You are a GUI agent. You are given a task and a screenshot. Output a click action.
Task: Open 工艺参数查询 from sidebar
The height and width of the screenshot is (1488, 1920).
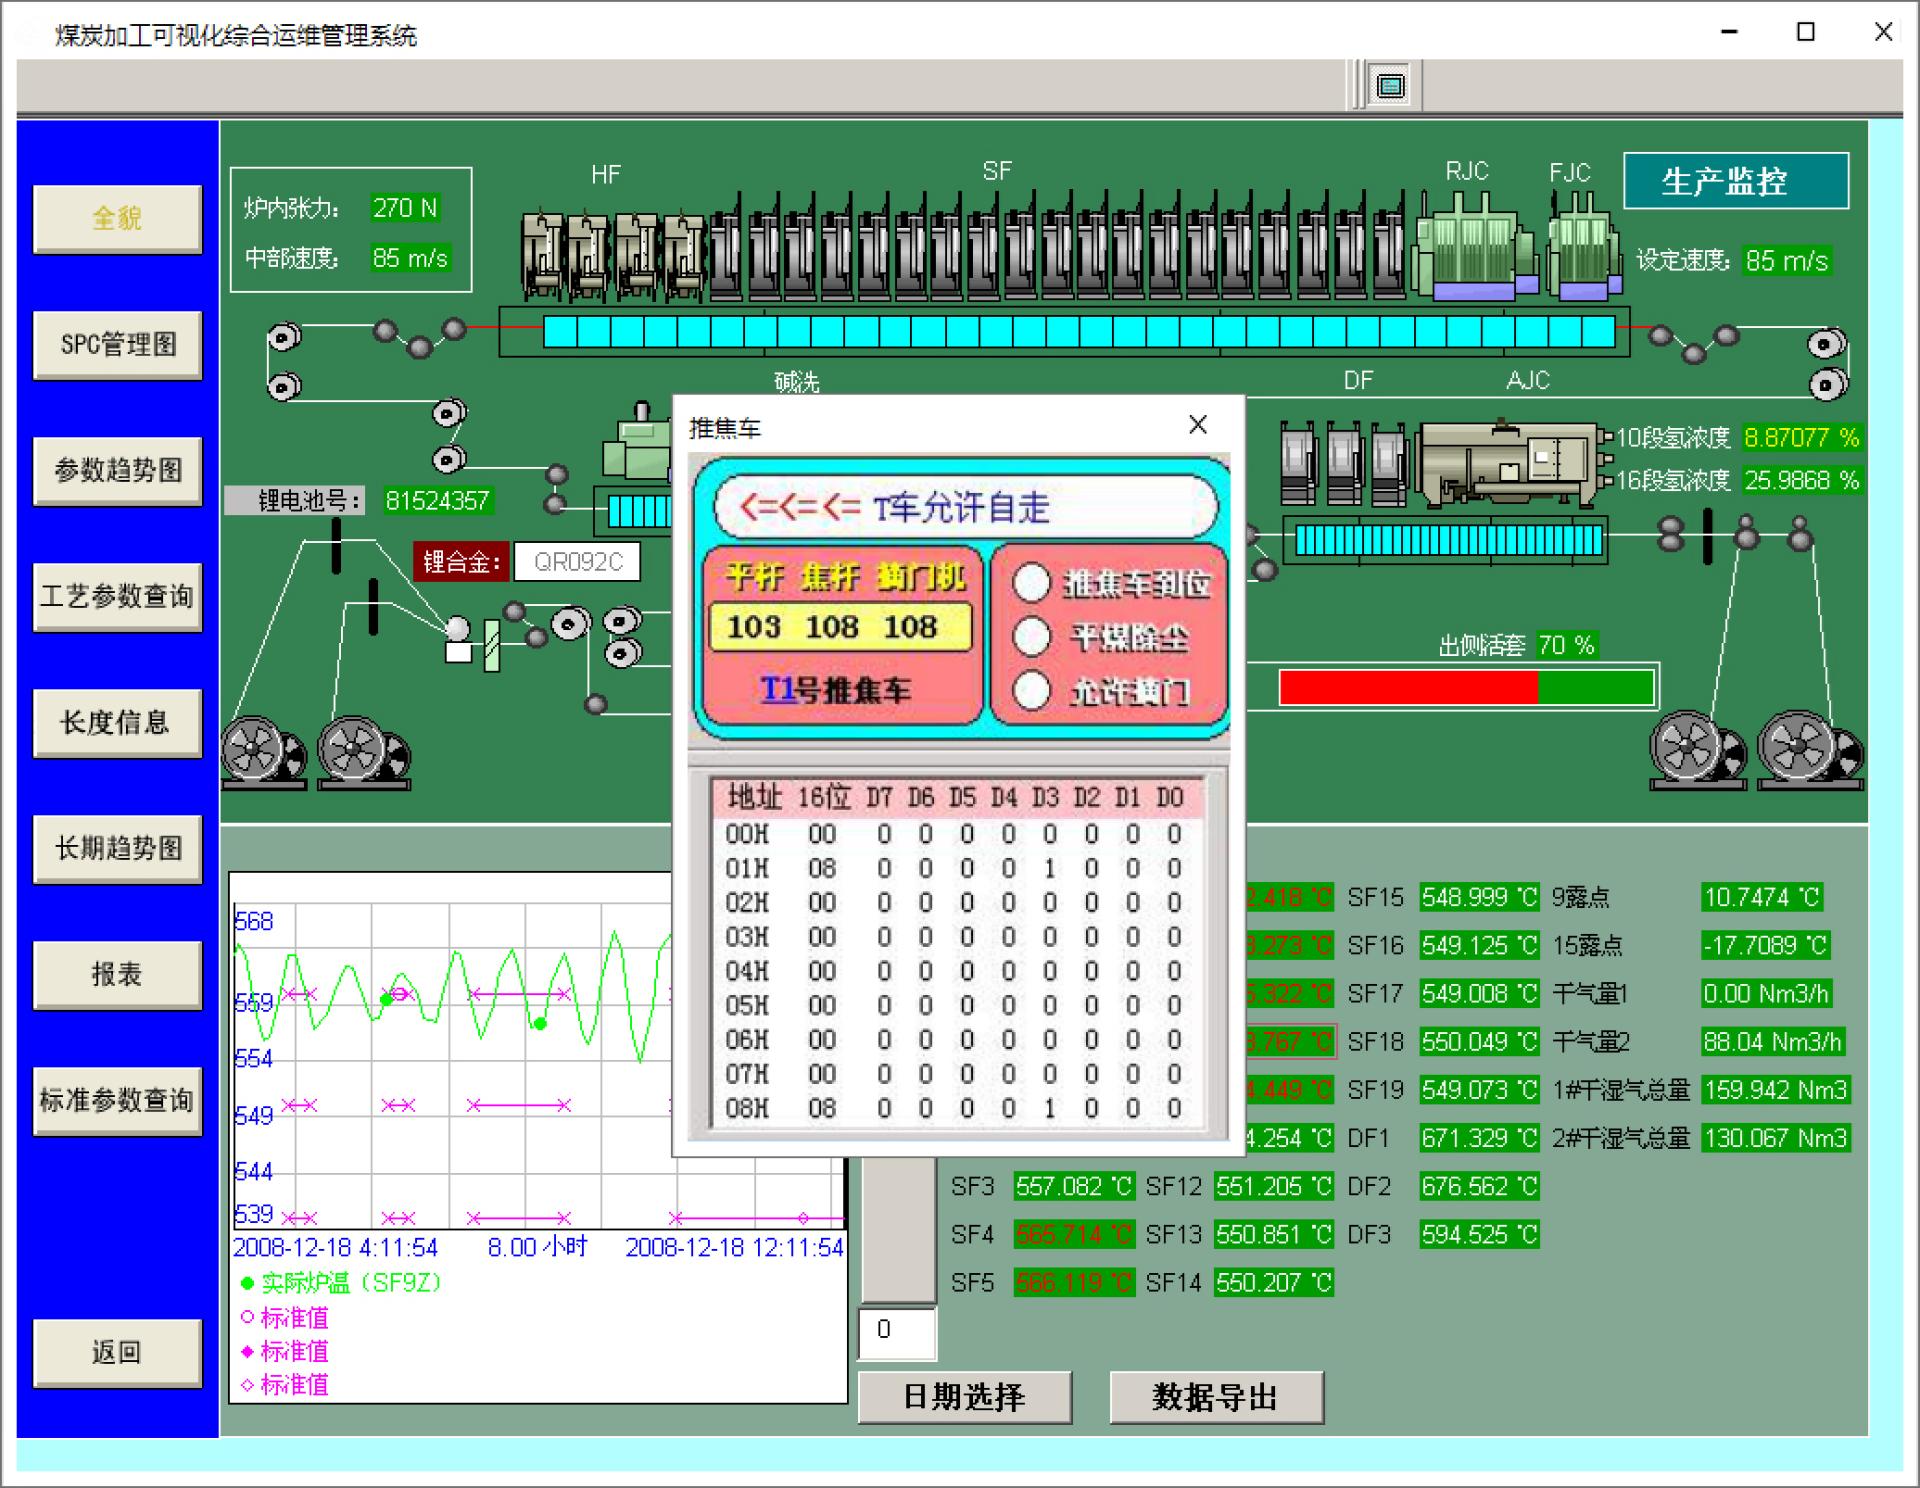(x=118, y=597)
